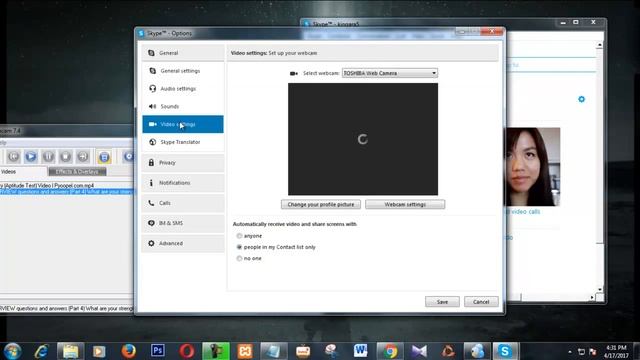Screen dimensions: 640x360
Task: Select the 'anyone' radio option
Action: [240, 236]
